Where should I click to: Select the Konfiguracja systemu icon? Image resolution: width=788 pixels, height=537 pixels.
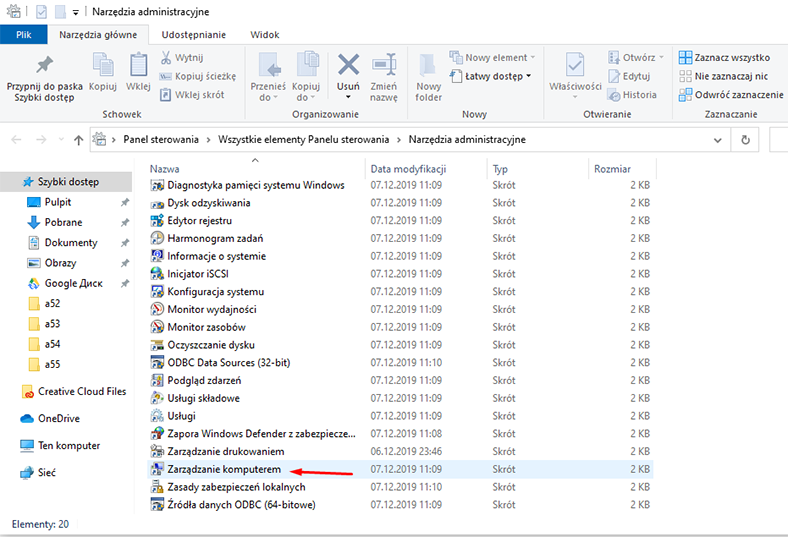pos(157,291)
